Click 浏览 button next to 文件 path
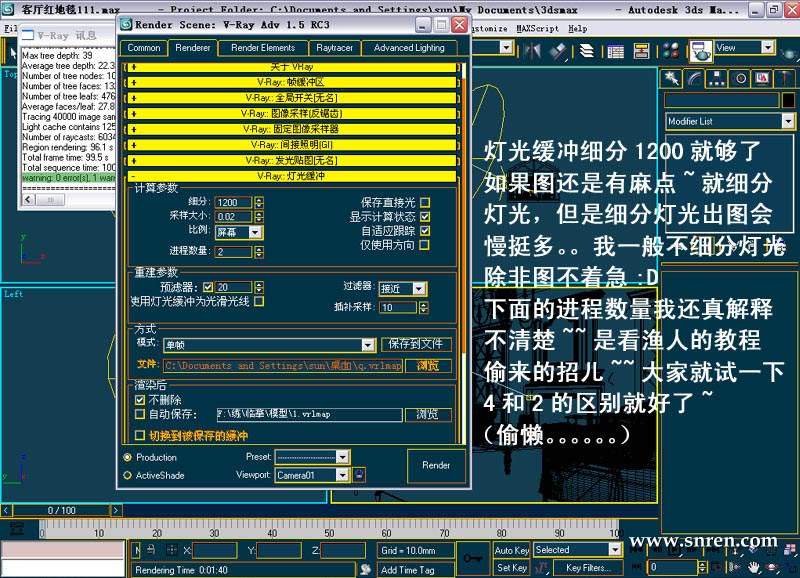Screen dimensions: 800x578 428,365
